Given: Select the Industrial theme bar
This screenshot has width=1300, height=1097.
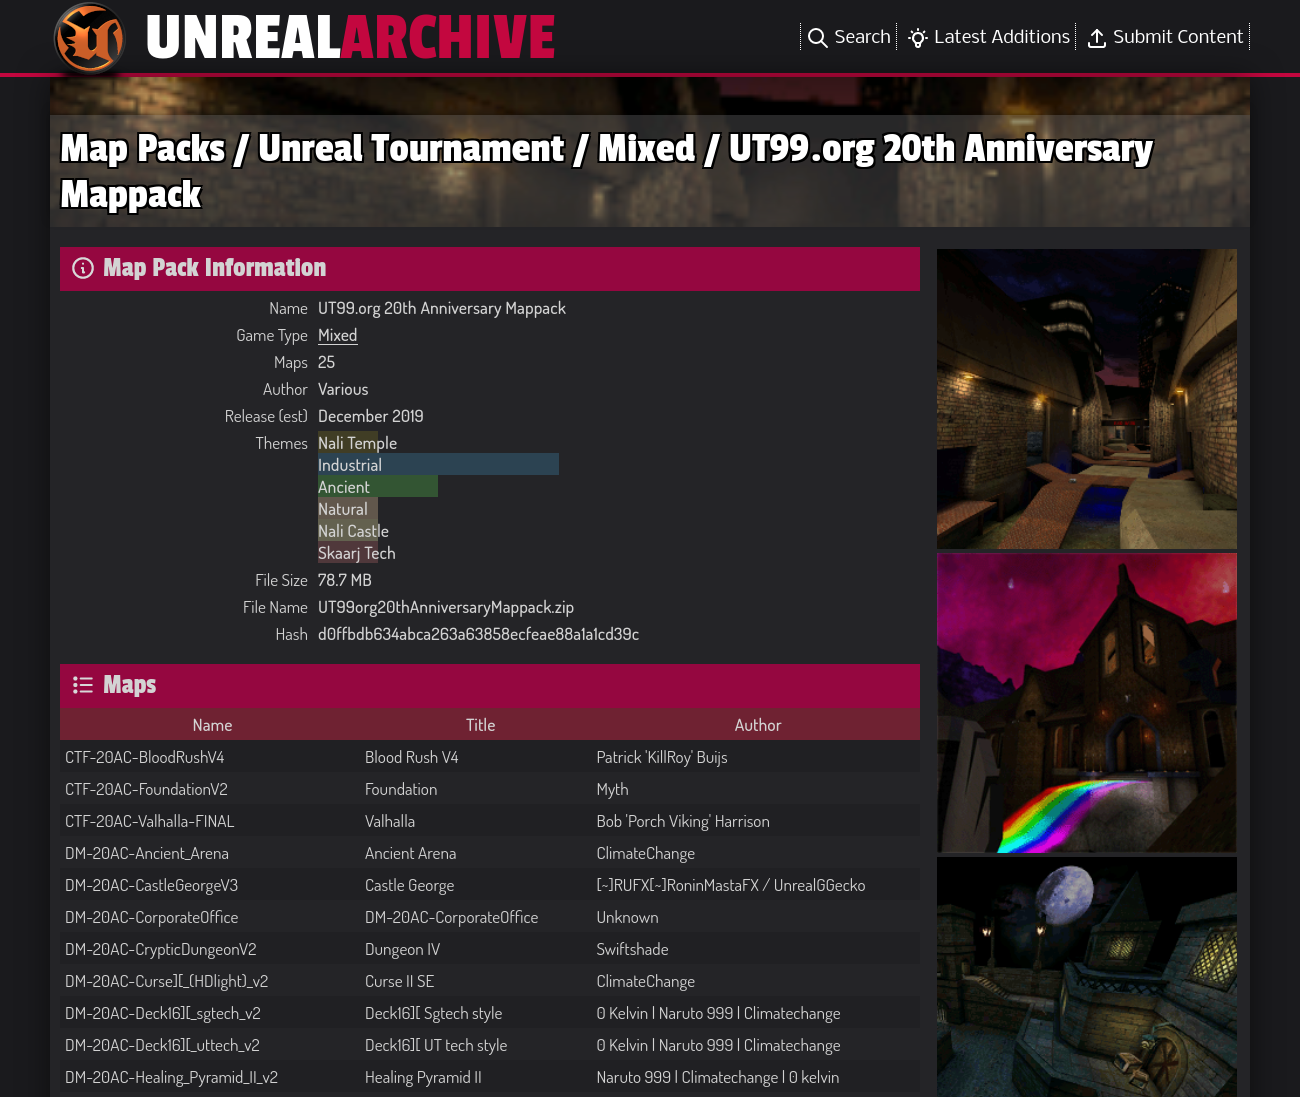Looking at the screenshot, I should (x=437, y=465).
